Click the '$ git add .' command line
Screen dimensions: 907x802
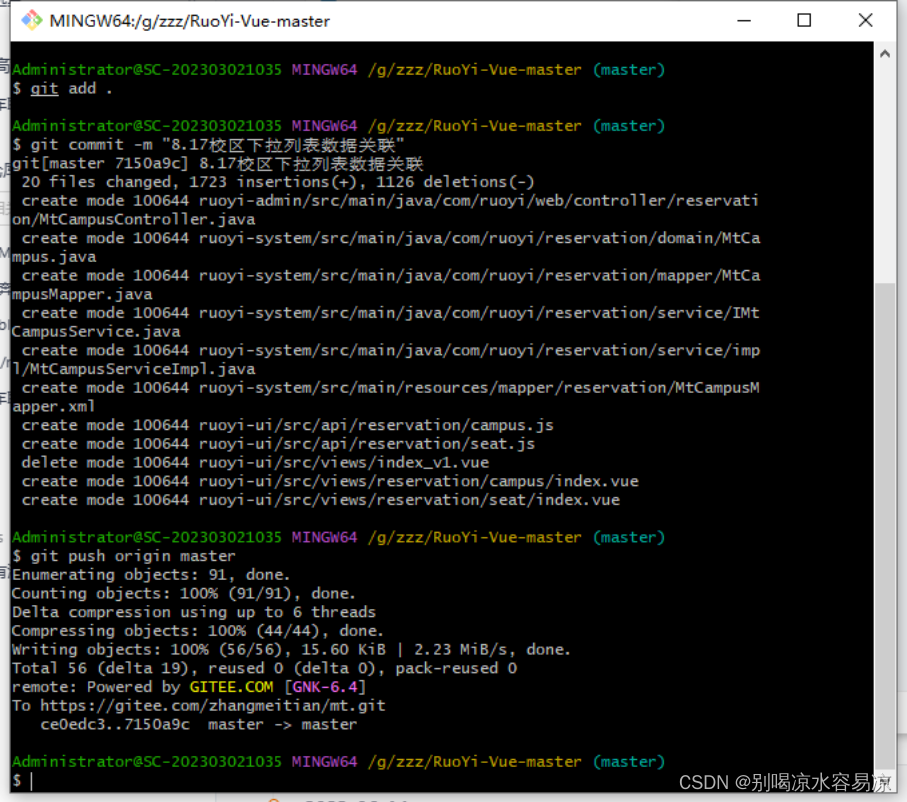(x=62, y=89)
